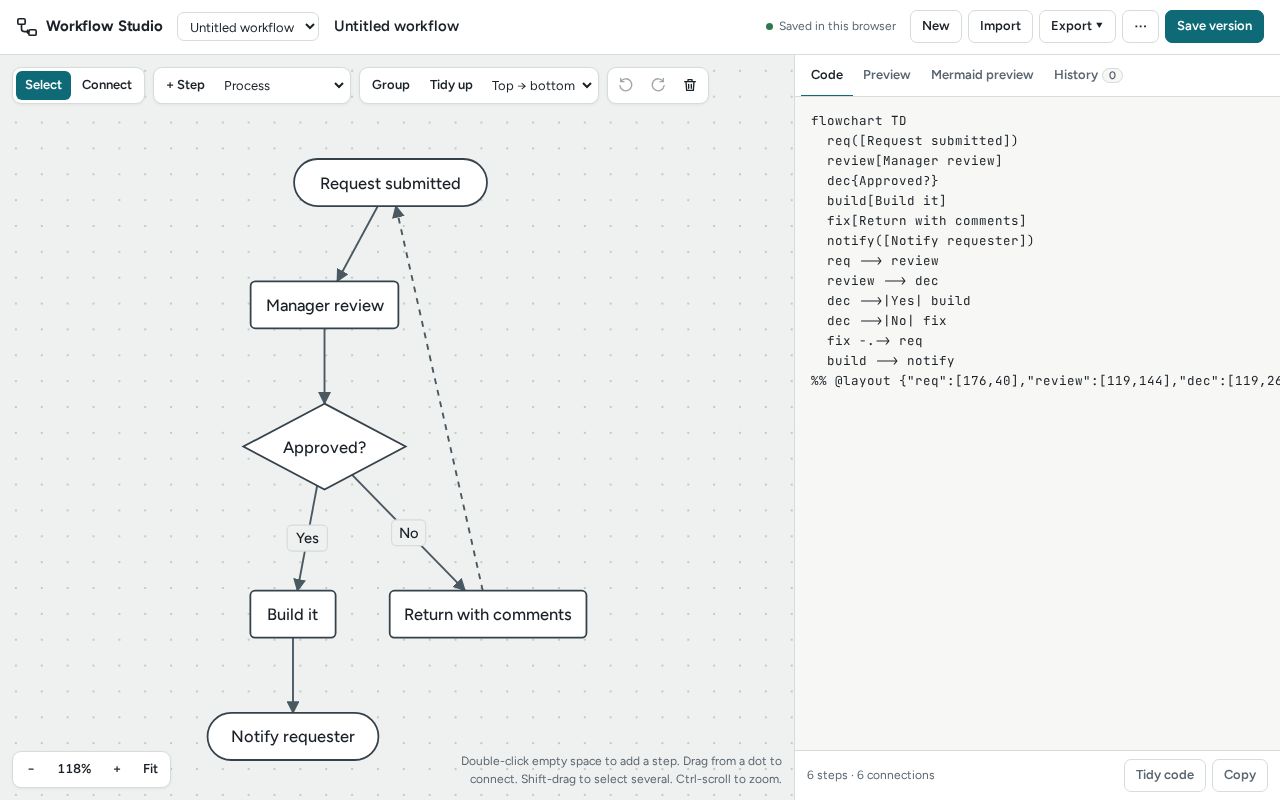Screen dimensions: 1280x800
Task: Click the Import button
Action: (1000, 26)
